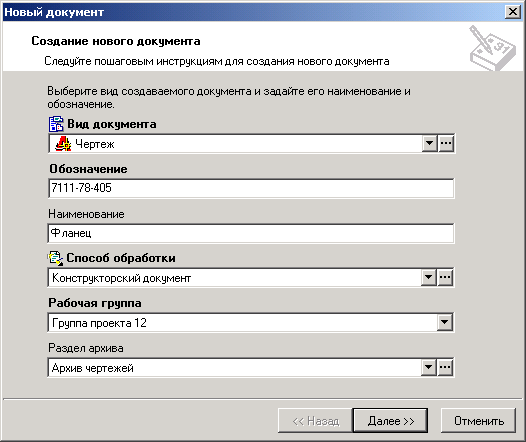The image size is (526, 442).
Task: Click the disabled Назад button
Action: pos(315,421)
